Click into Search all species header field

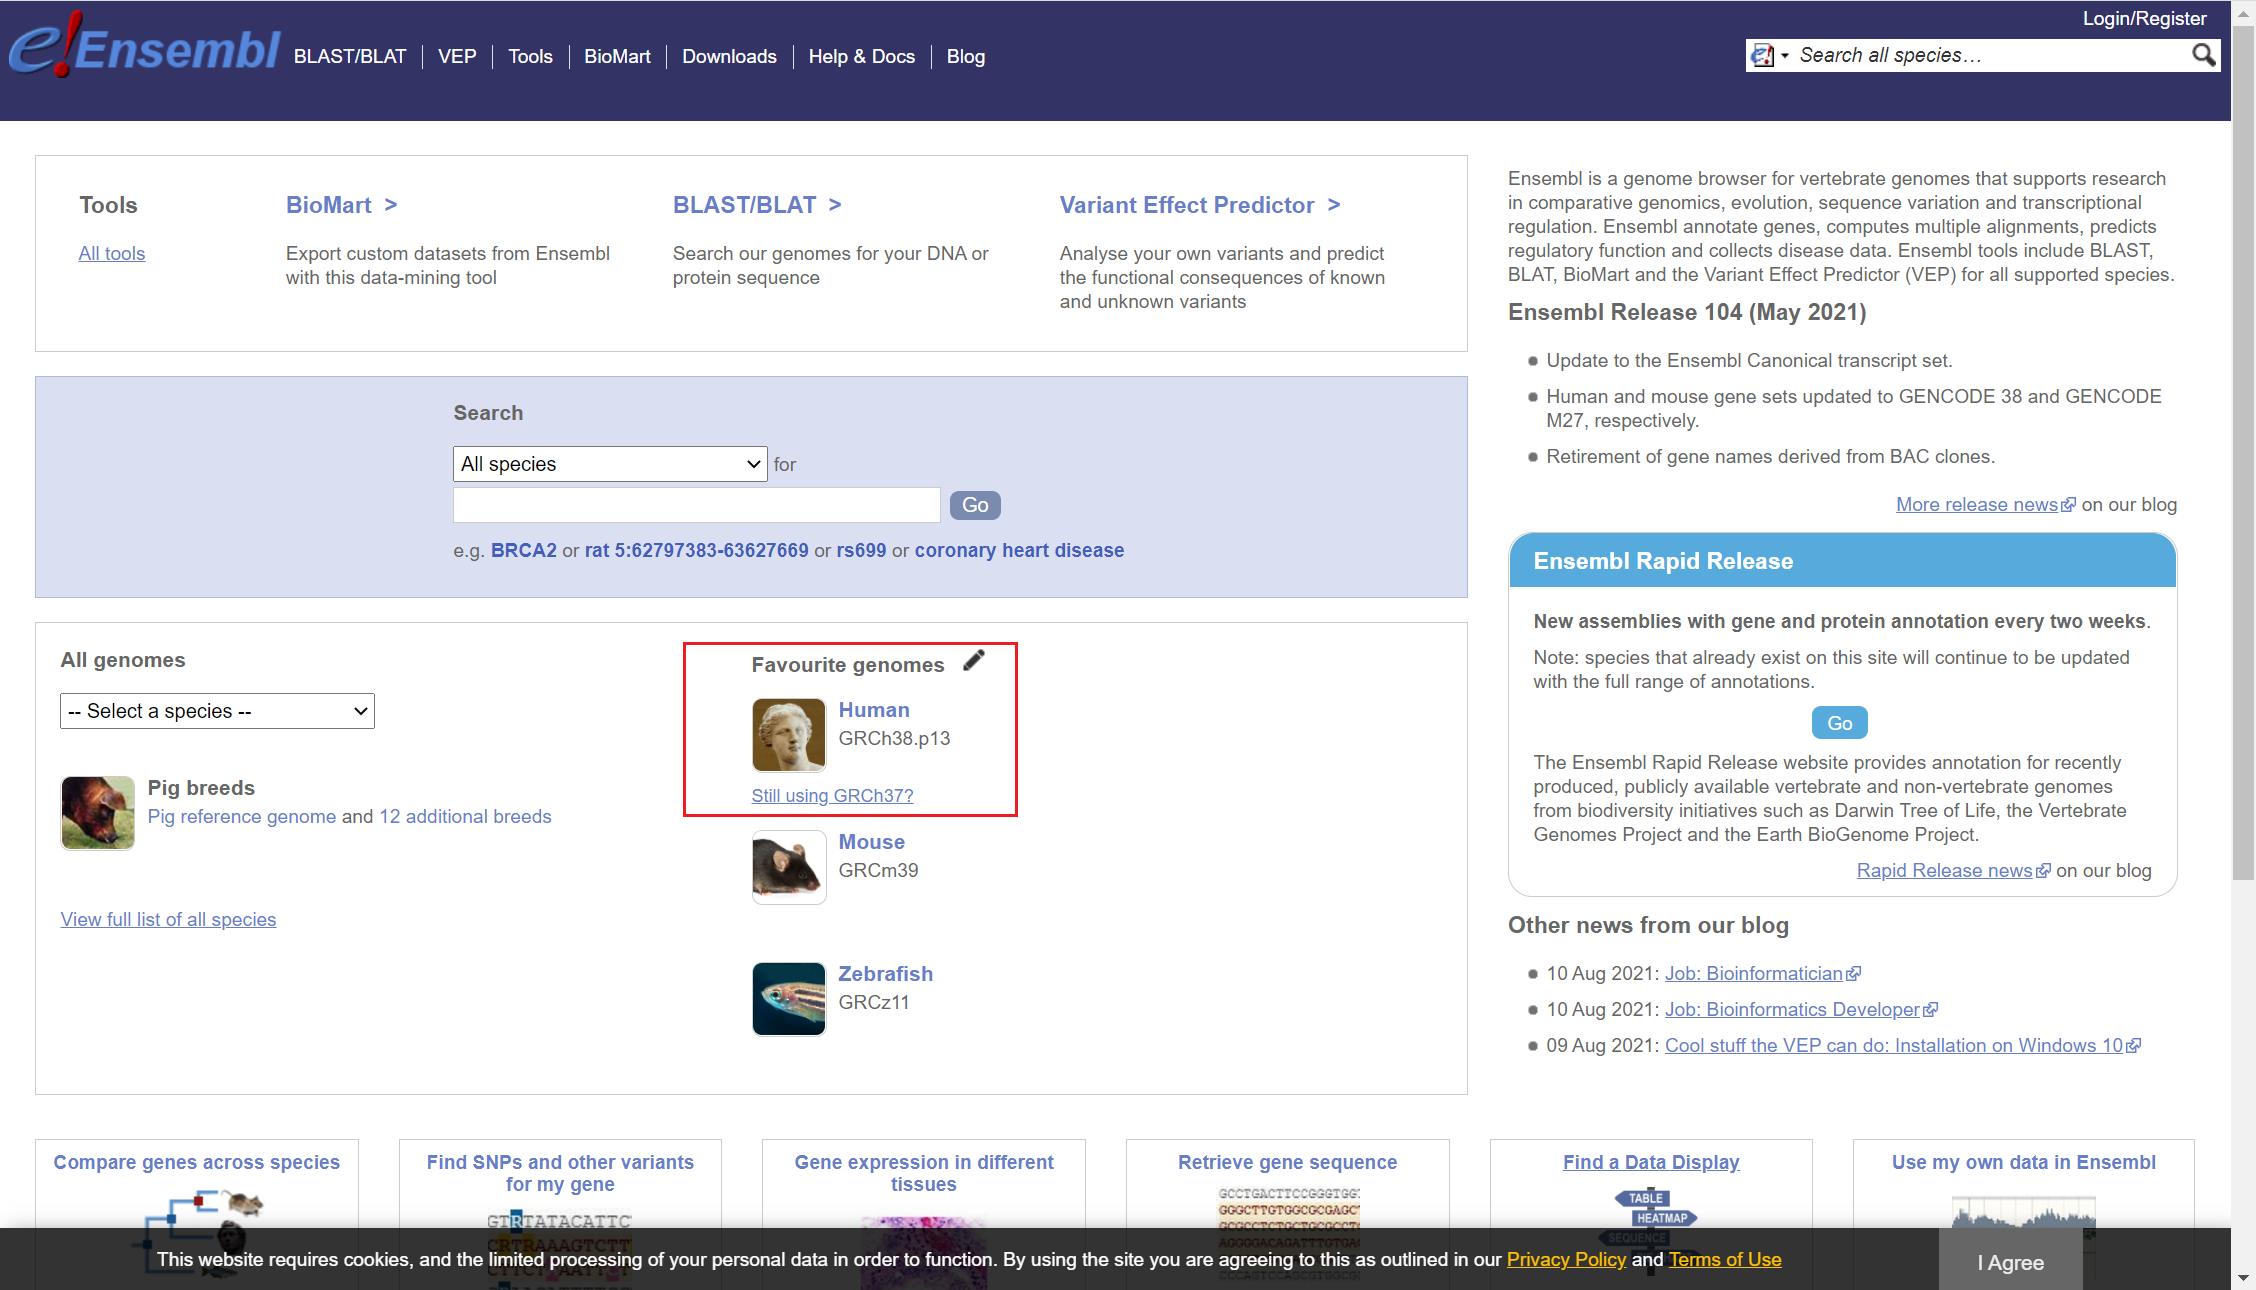click(x=1990, y=55)
